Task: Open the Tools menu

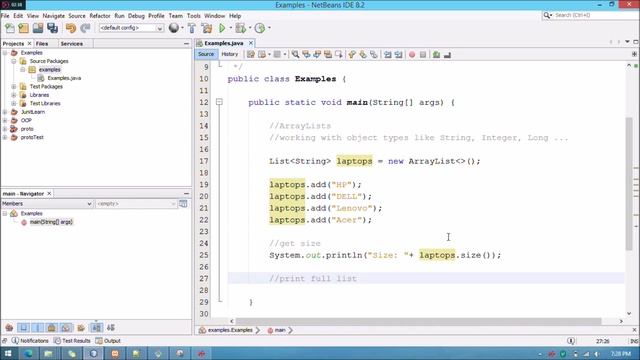Action: 193,16
